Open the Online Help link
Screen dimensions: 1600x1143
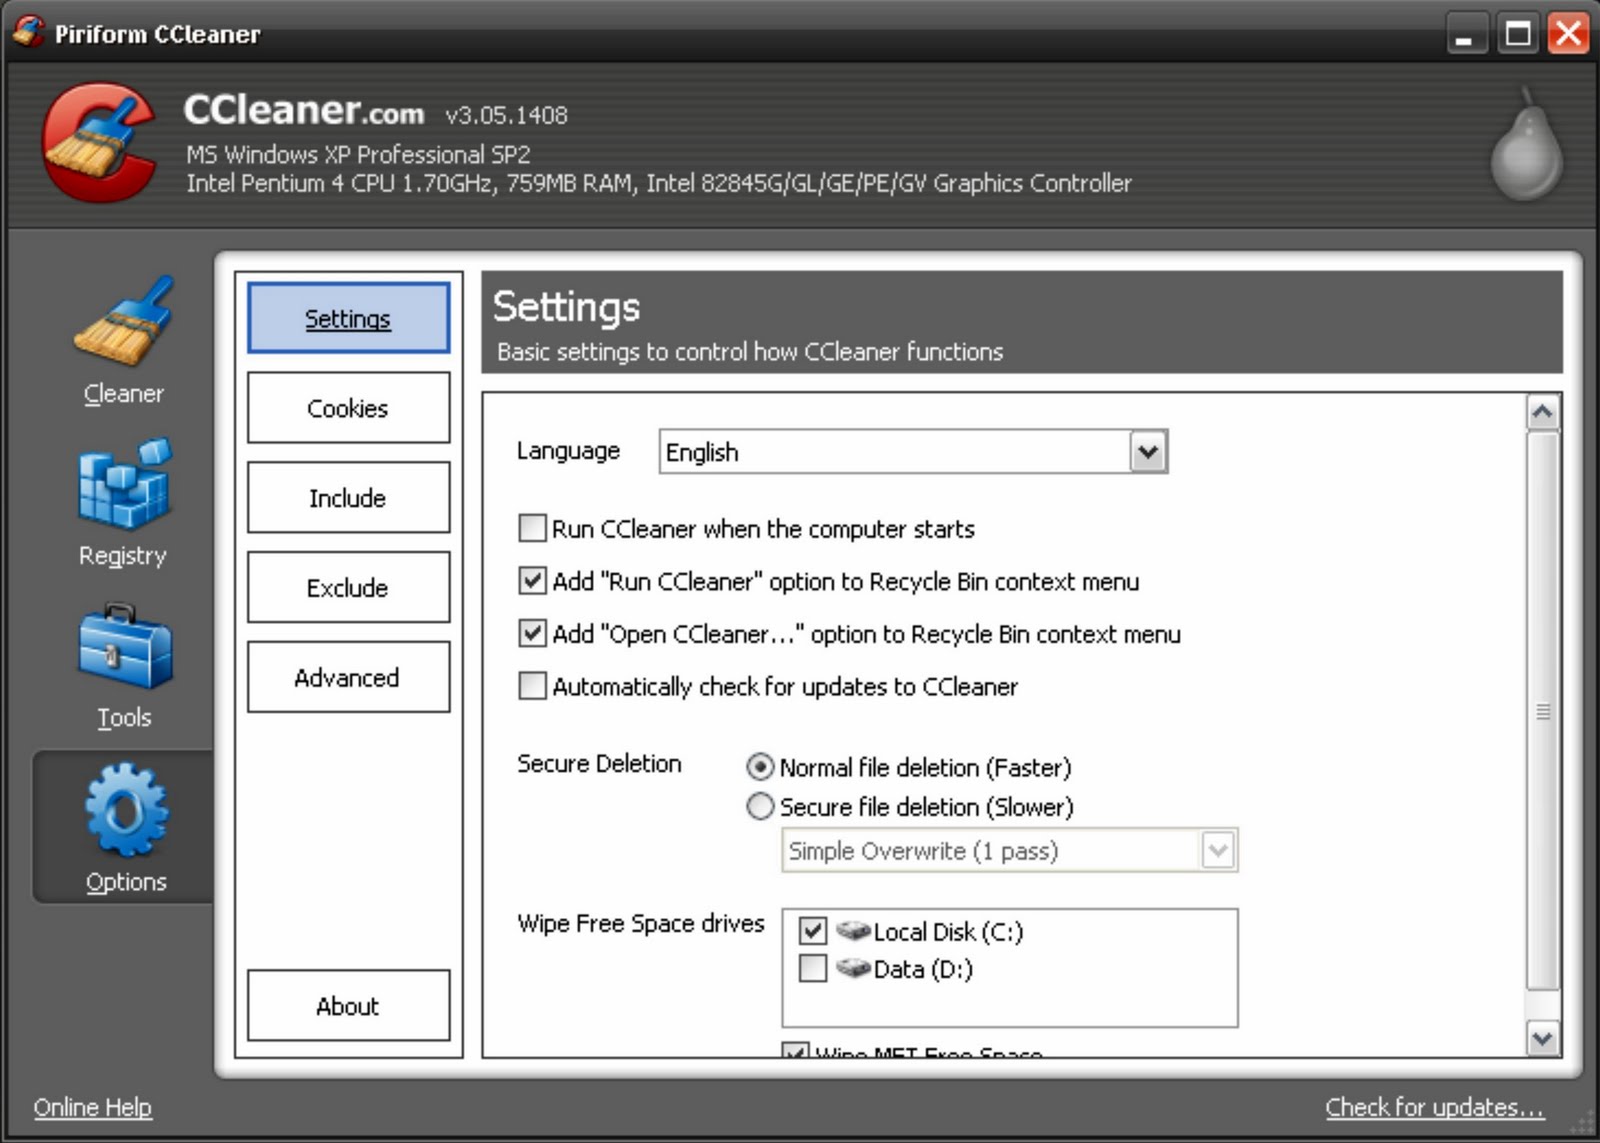pyautogui.click(x=93, y=1107)
